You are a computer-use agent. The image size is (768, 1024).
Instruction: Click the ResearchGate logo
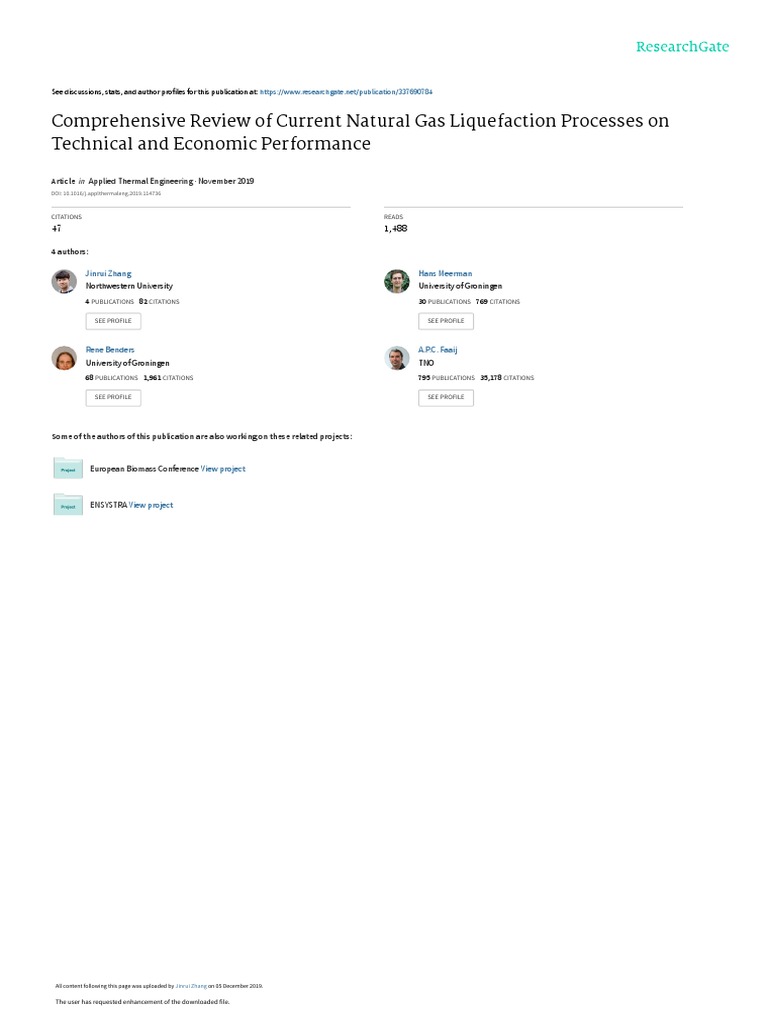682,47
